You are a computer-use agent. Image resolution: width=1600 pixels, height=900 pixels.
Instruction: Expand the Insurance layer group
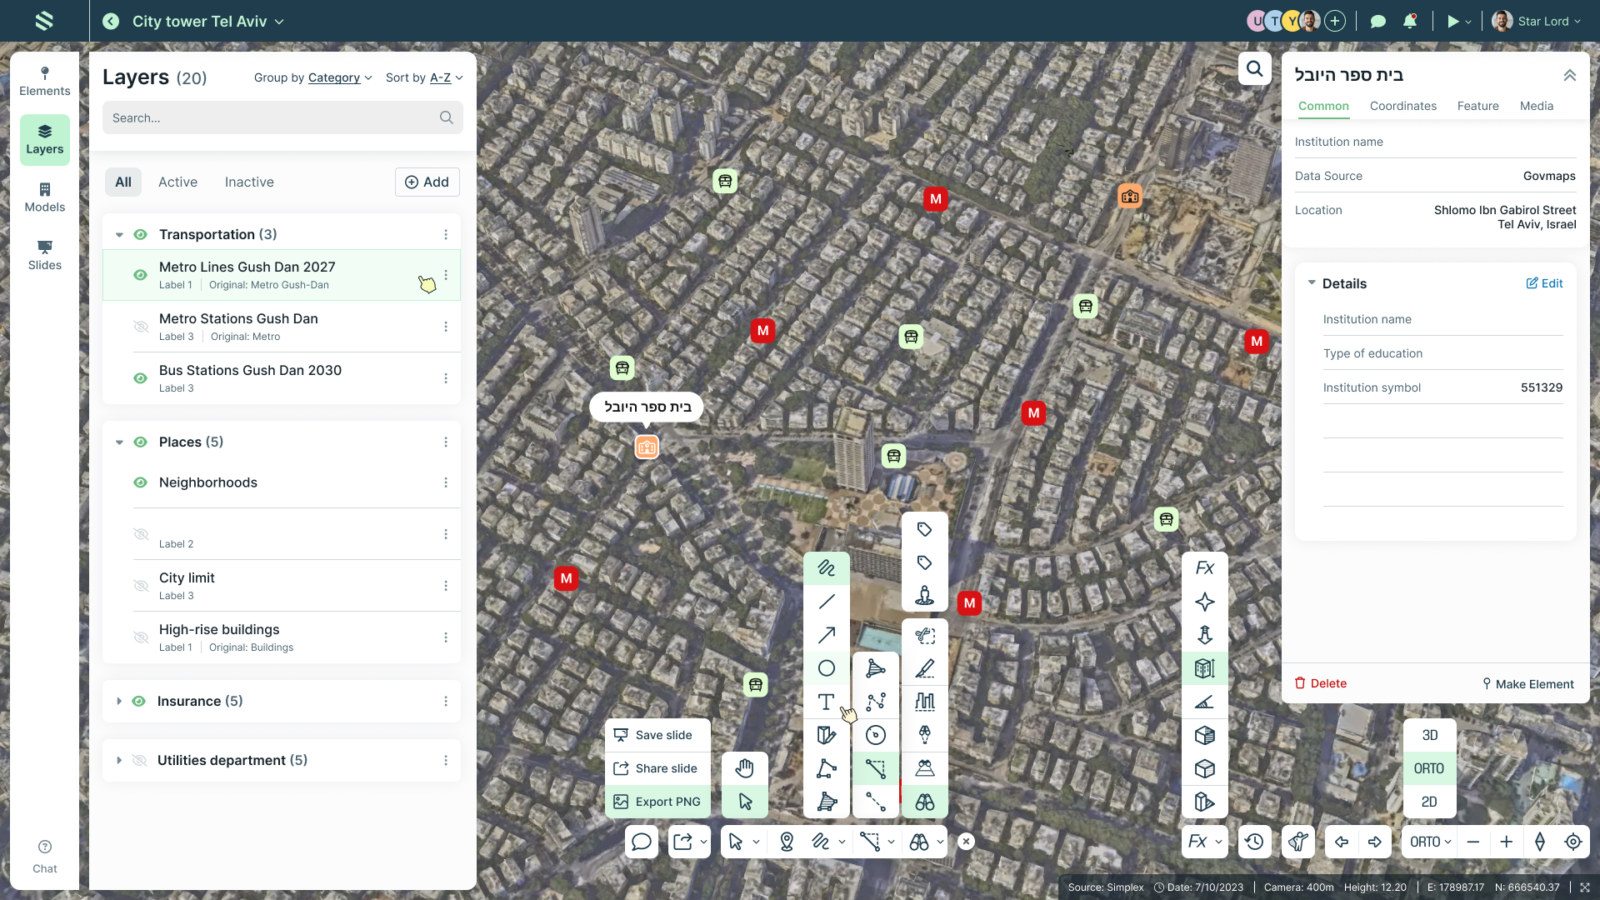click(x=119, y=702)
